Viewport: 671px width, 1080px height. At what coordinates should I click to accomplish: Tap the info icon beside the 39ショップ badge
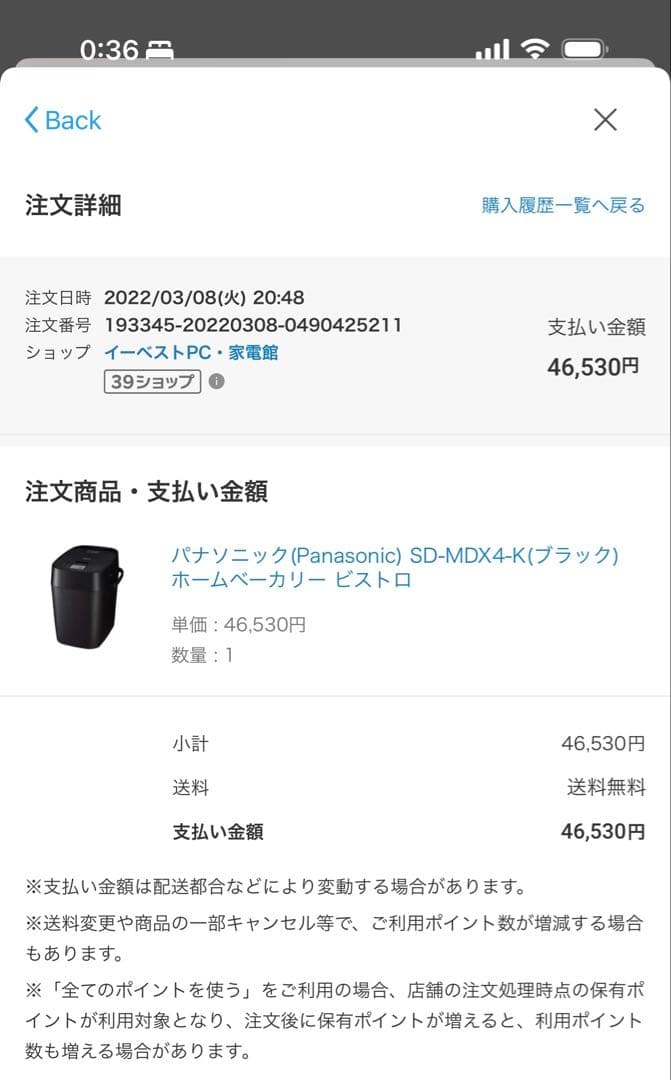(x=215, y=381)
